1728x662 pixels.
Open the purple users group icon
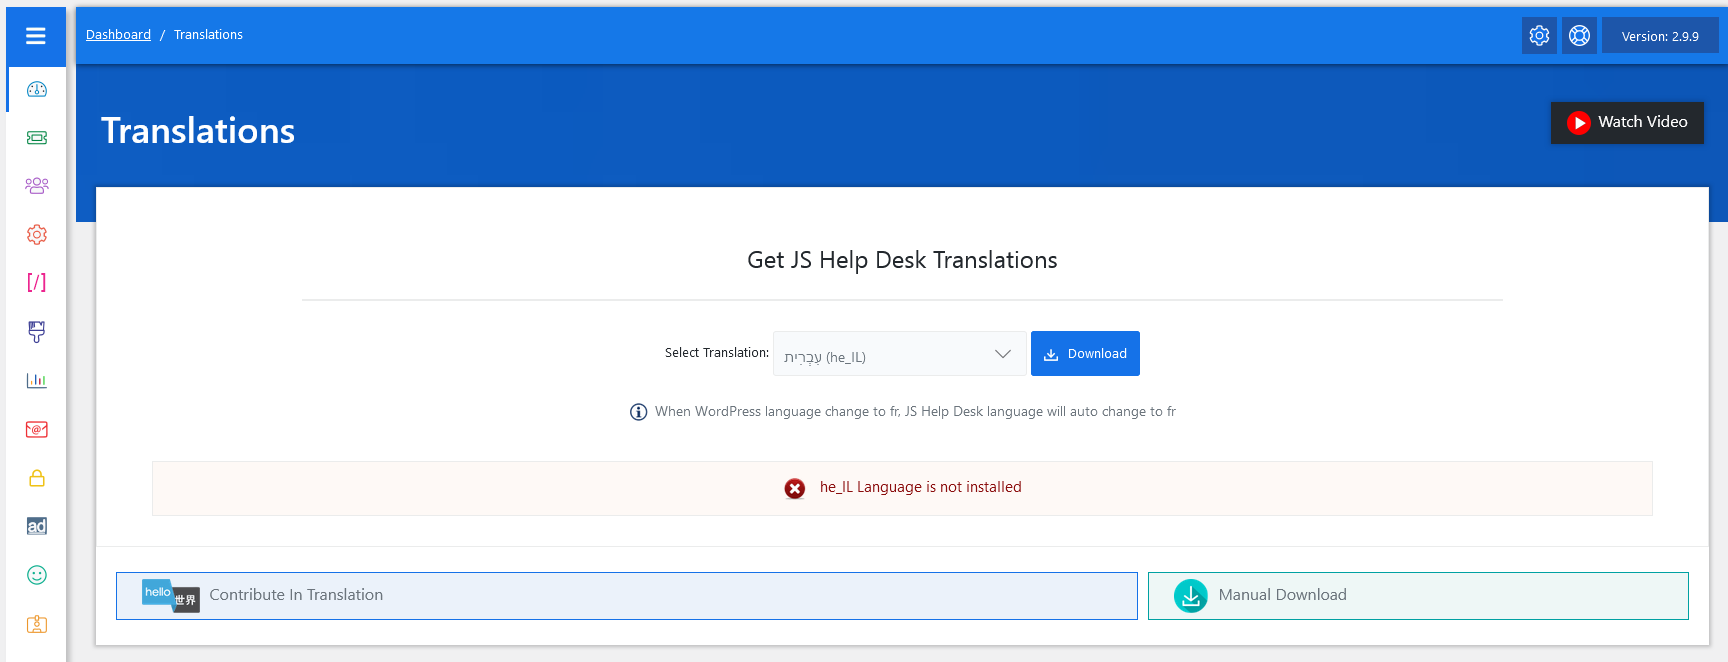coord(37,186)
